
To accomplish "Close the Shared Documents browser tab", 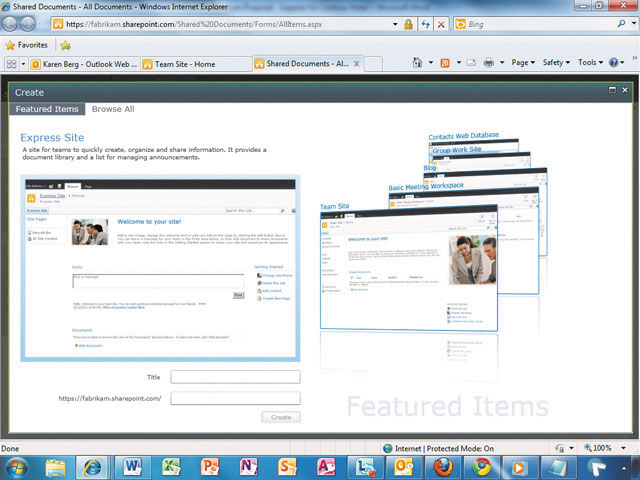I will pyautogui.click(x=356, y=64).
